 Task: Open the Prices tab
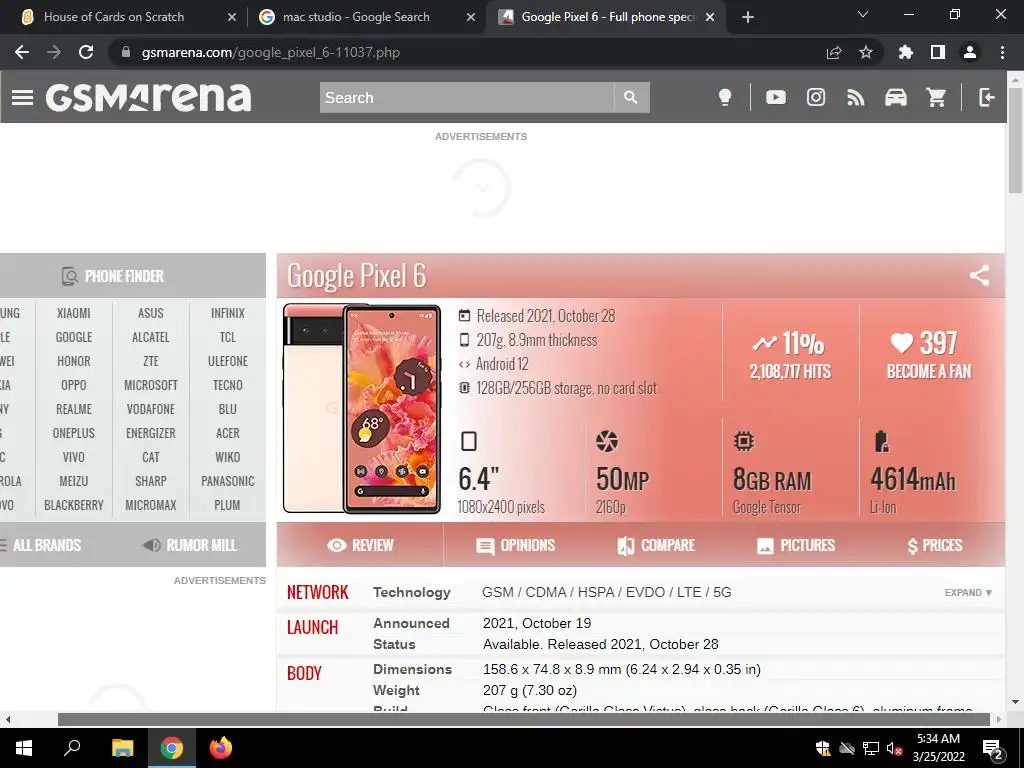point(935,545)
